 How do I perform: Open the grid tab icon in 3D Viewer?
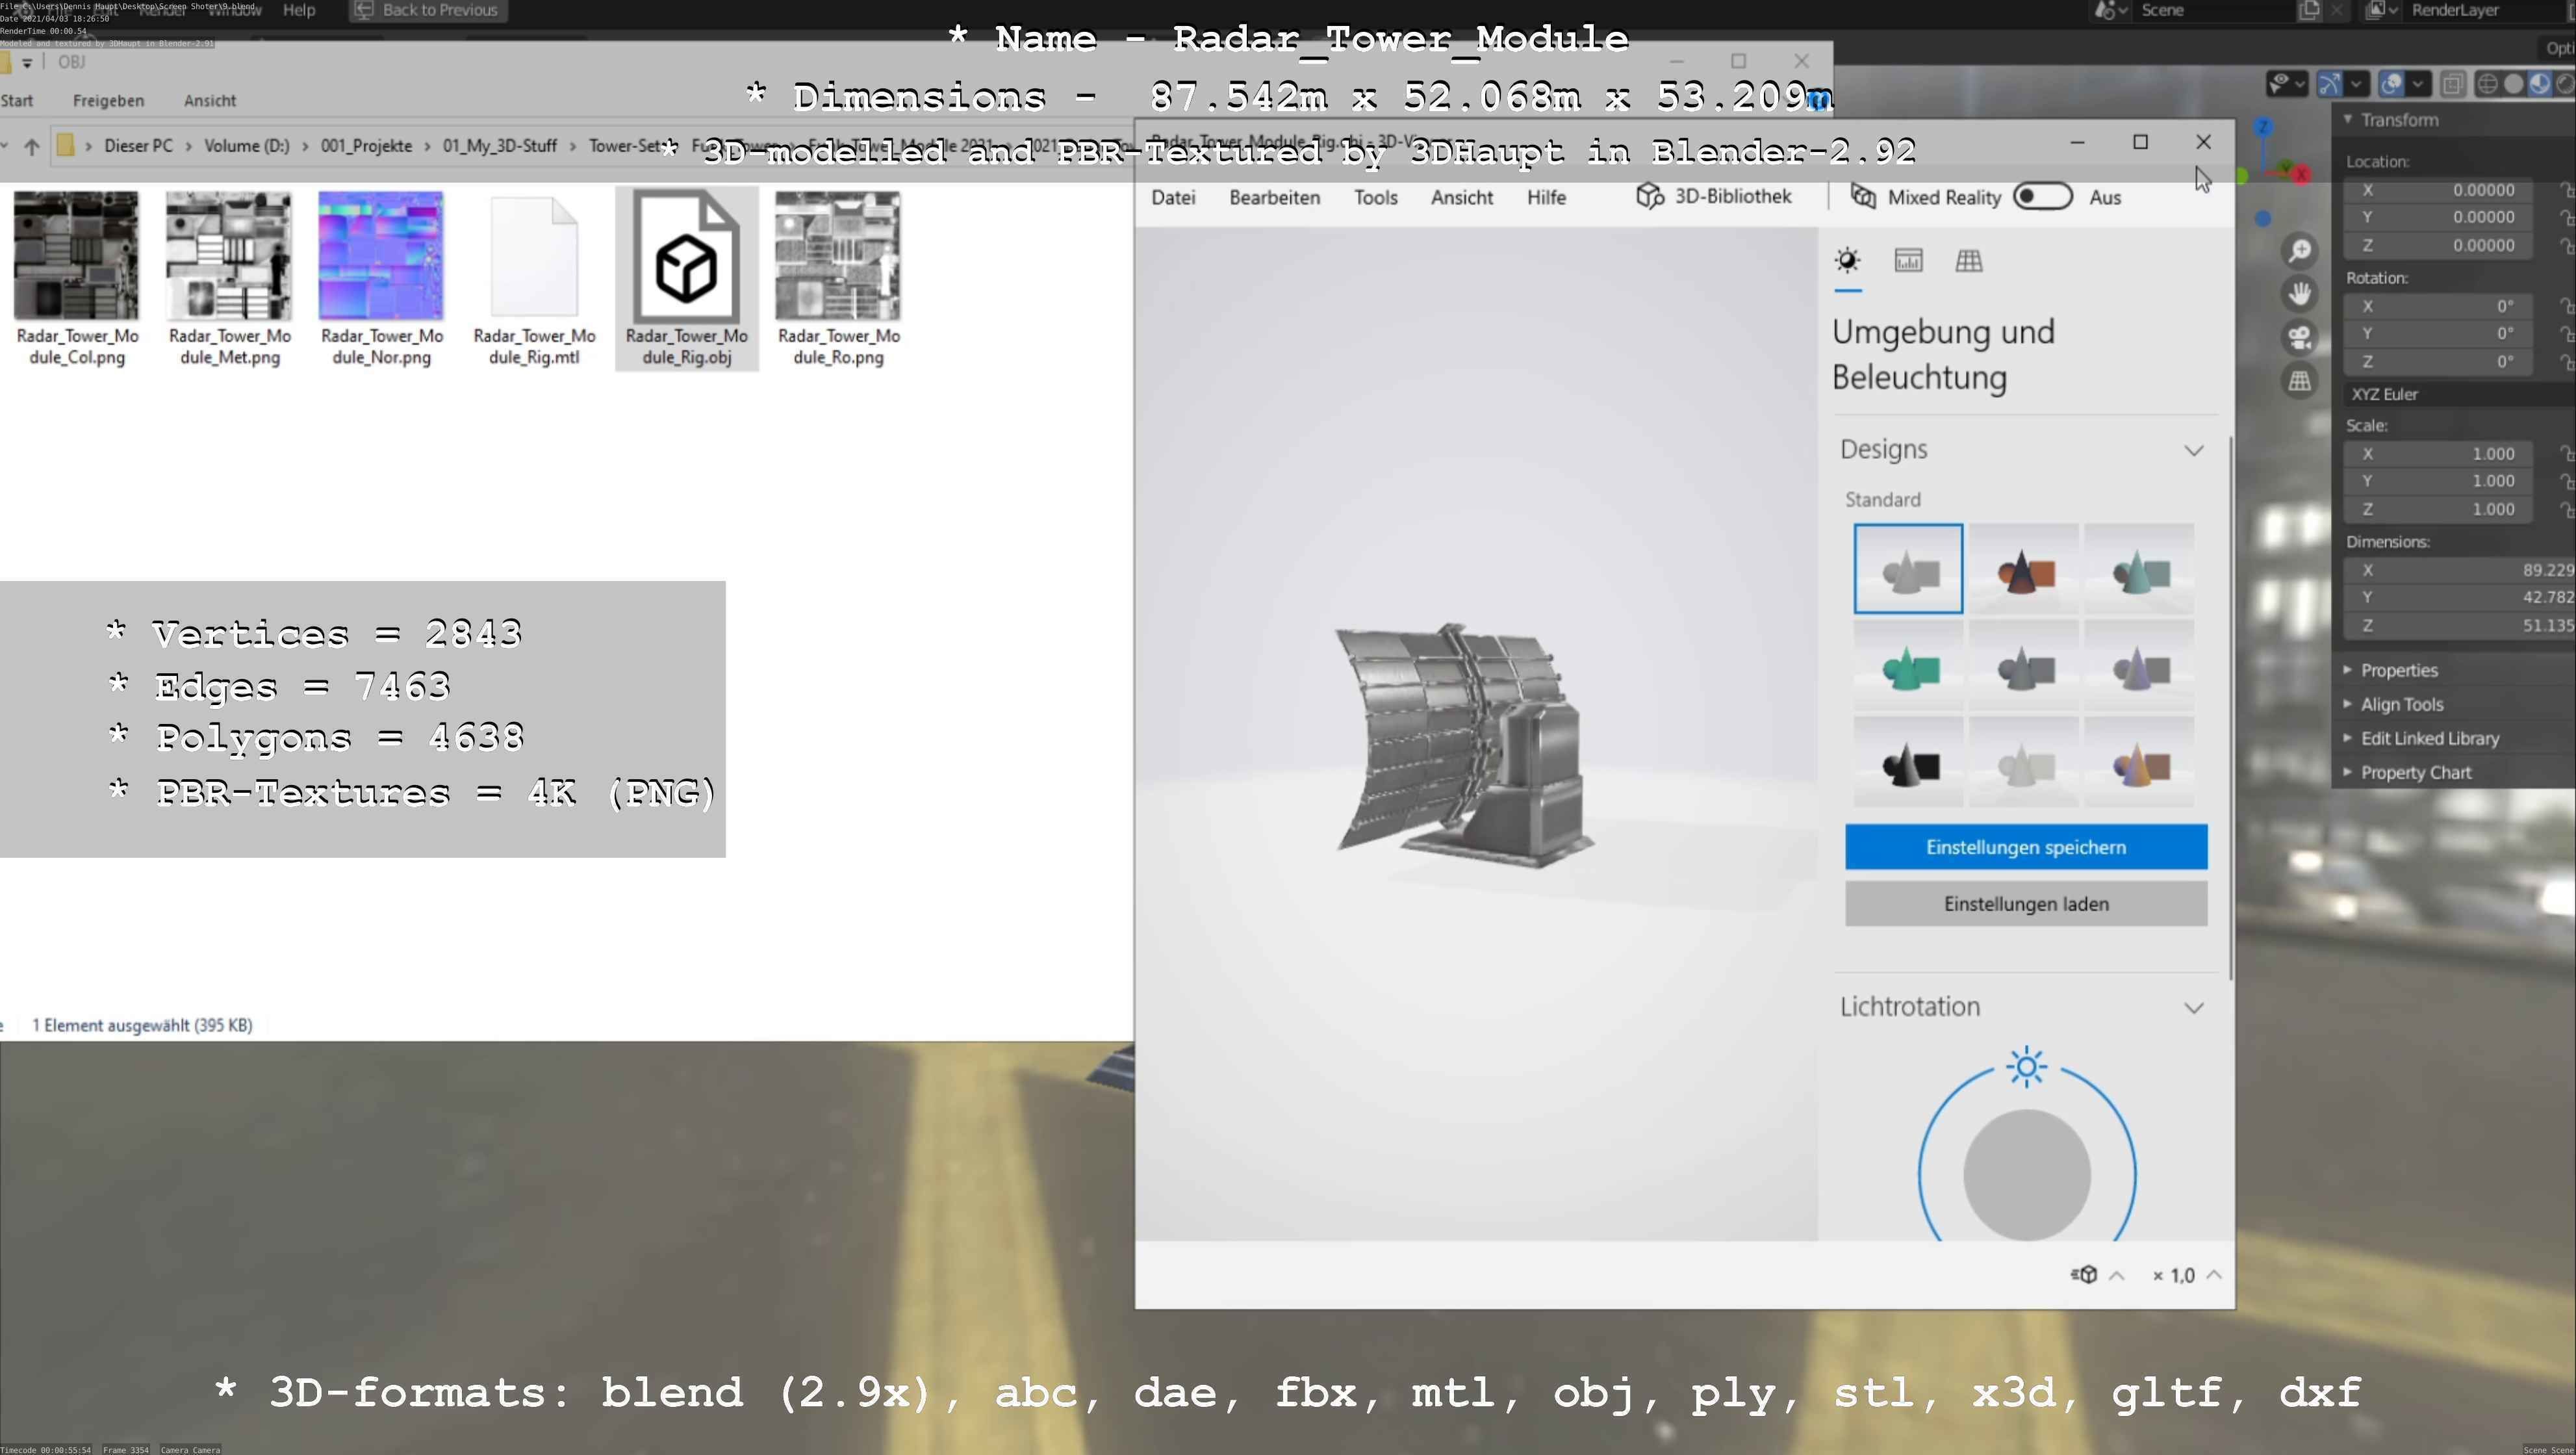(x=1968, y=261)
